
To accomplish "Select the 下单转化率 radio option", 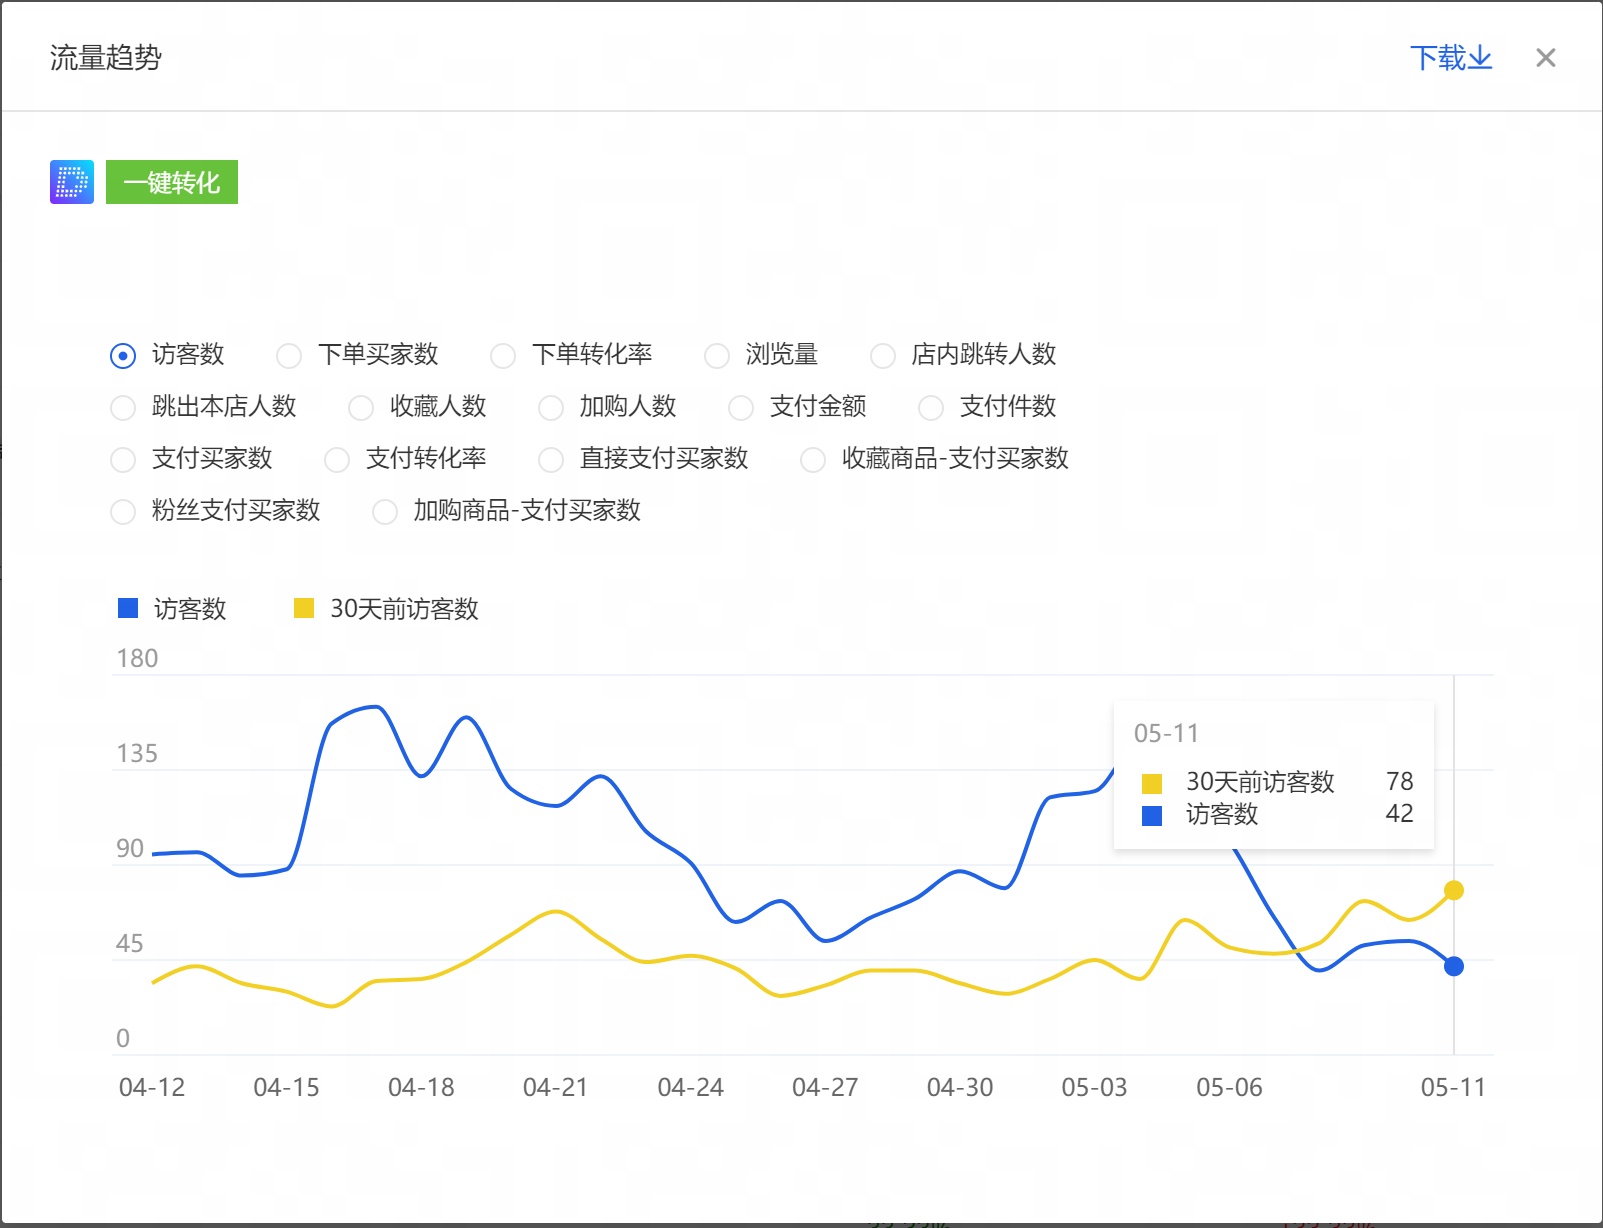I will pyautogui.click(x=503, y=355).
